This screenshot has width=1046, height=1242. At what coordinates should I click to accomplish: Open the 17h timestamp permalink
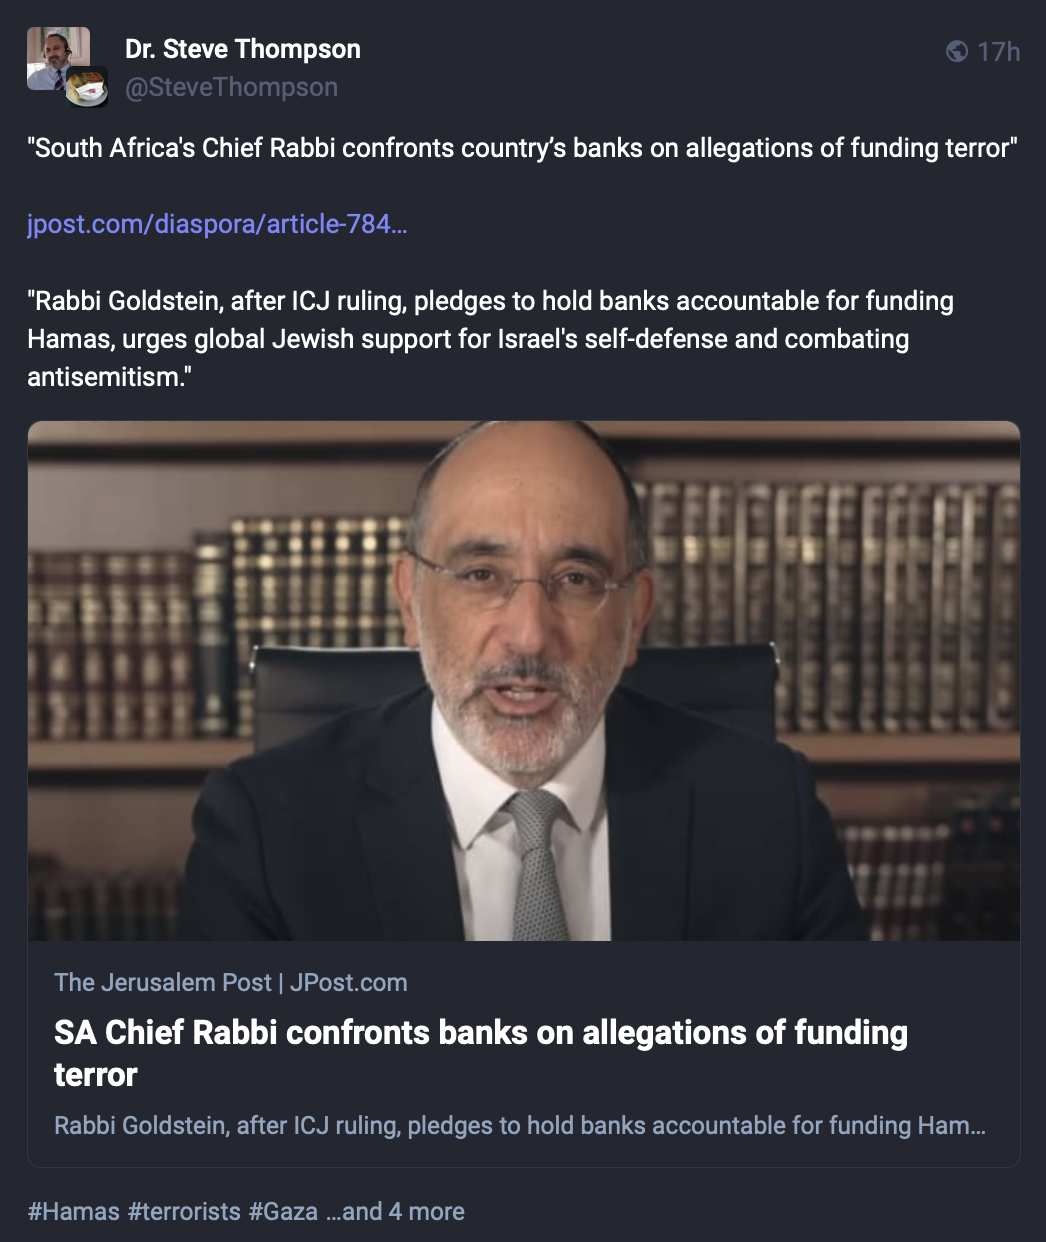point(998,51)
